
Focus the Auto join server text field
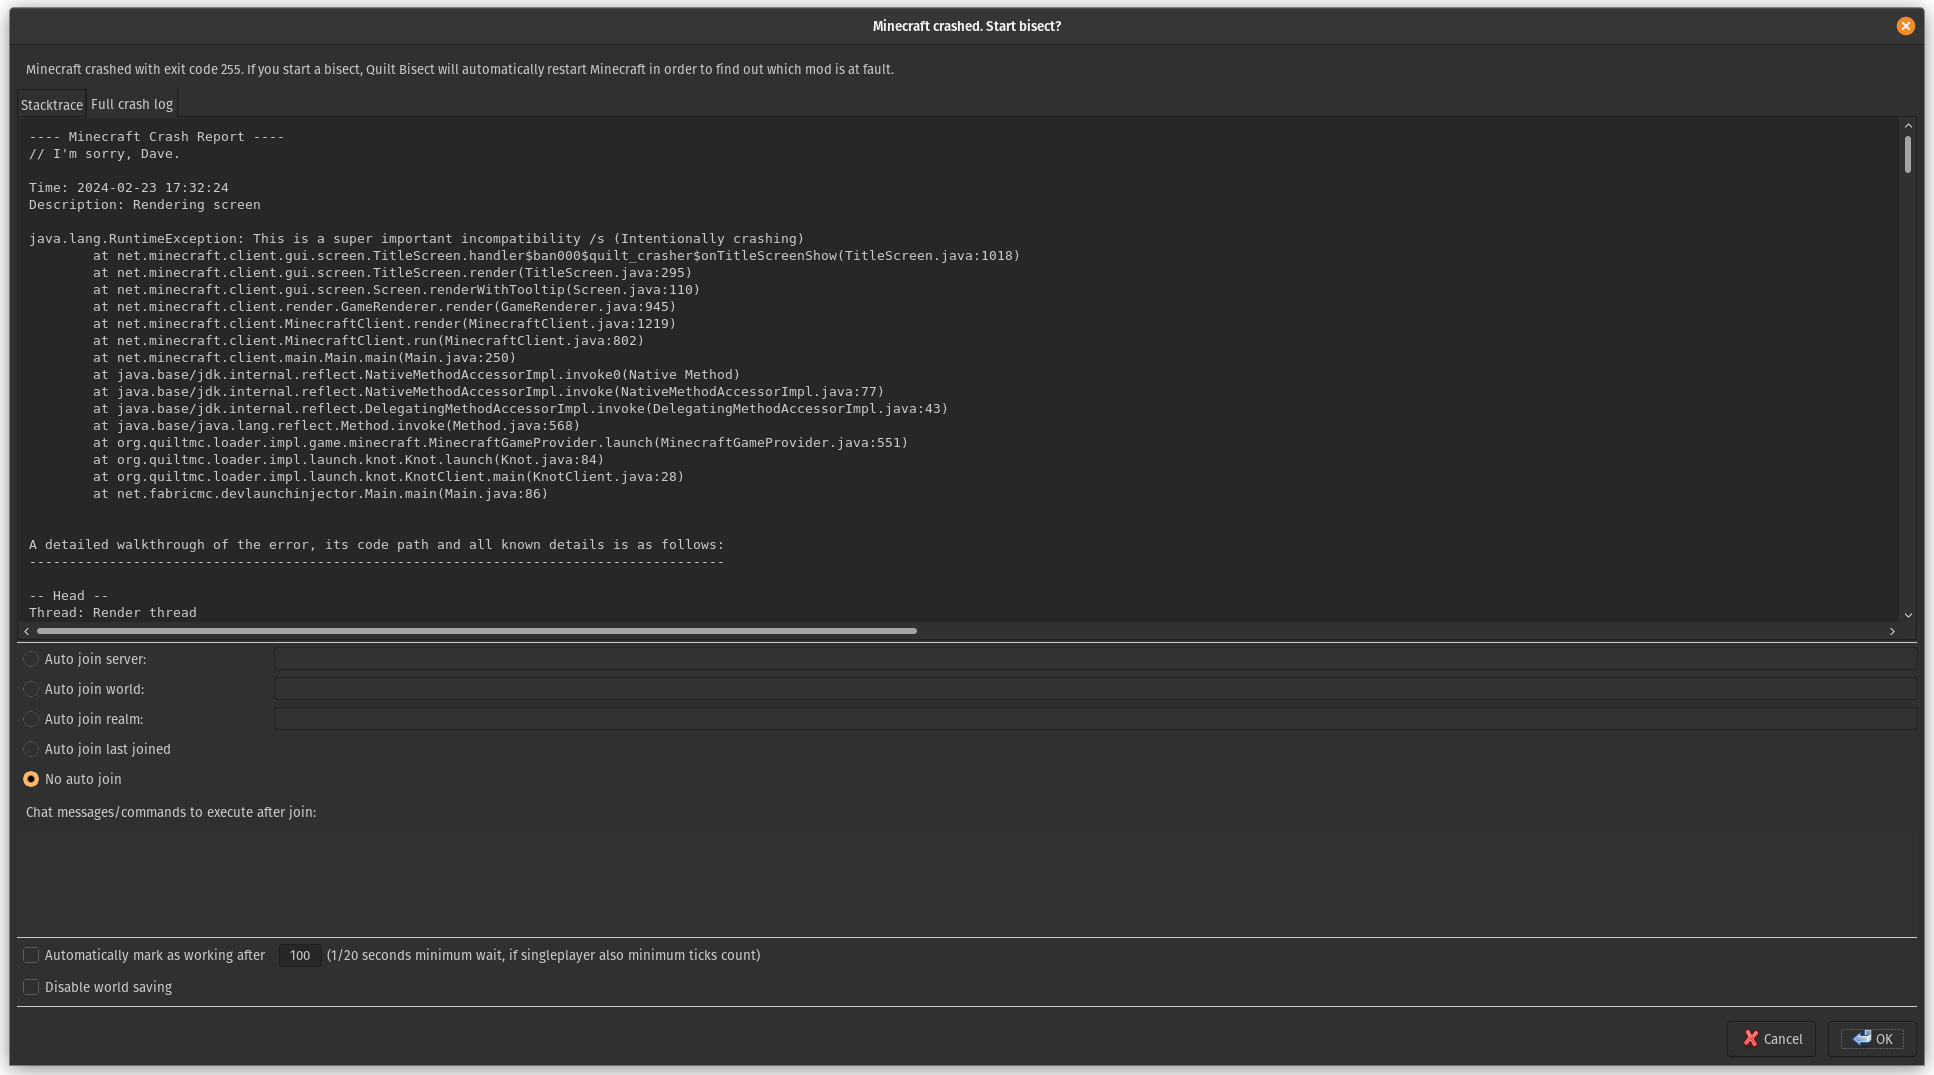tap(1095, 659)
